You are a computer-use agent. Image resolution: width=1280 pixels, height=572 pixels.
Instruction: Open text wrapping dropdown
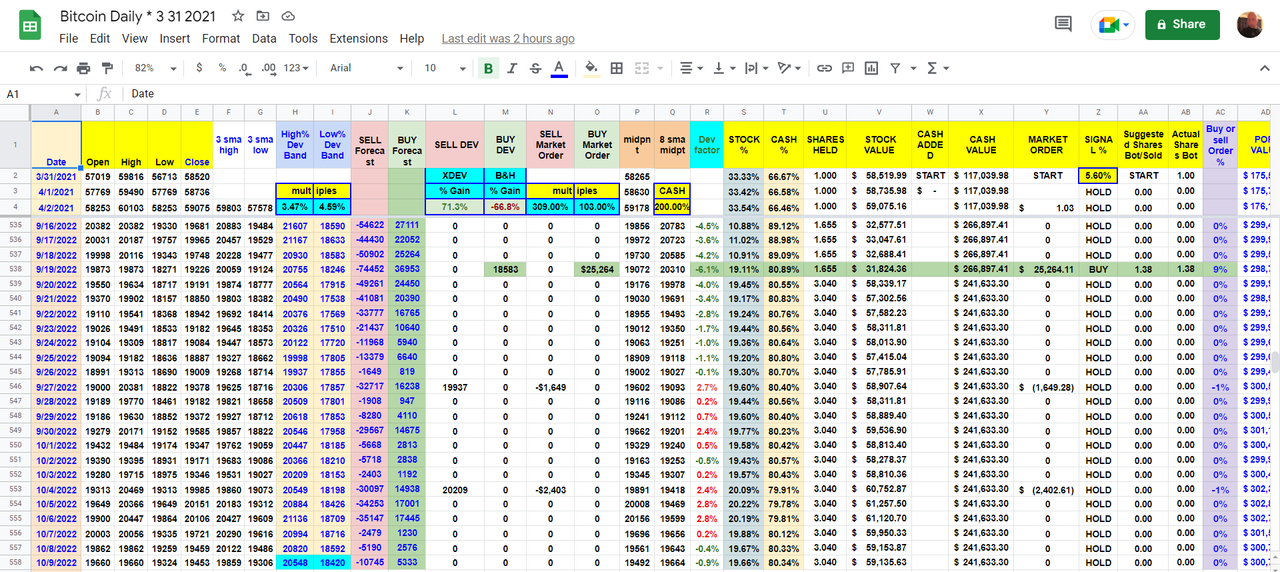755,68
